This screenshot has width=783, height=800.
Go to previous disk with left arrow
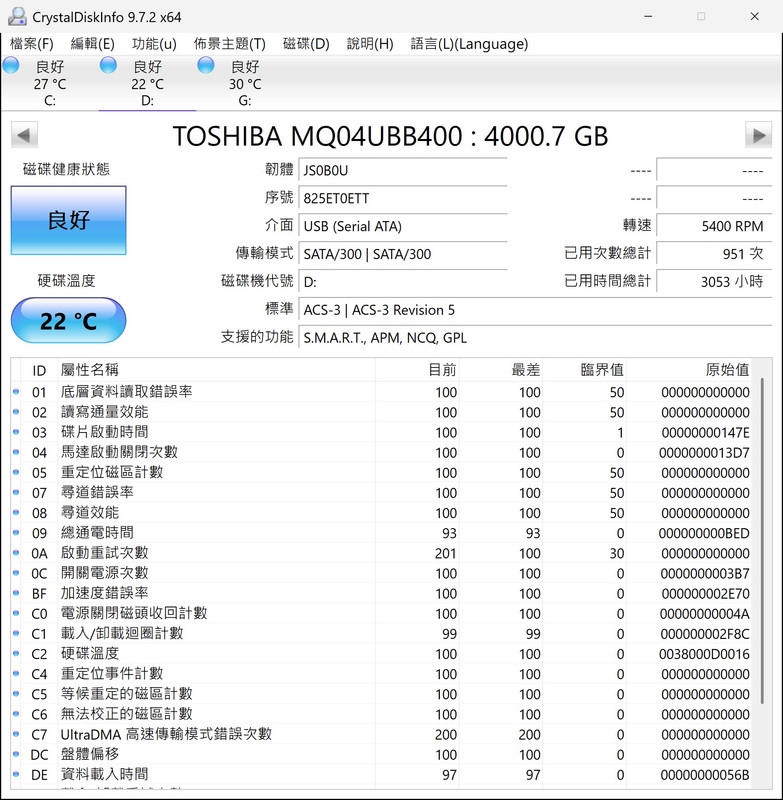24,135
